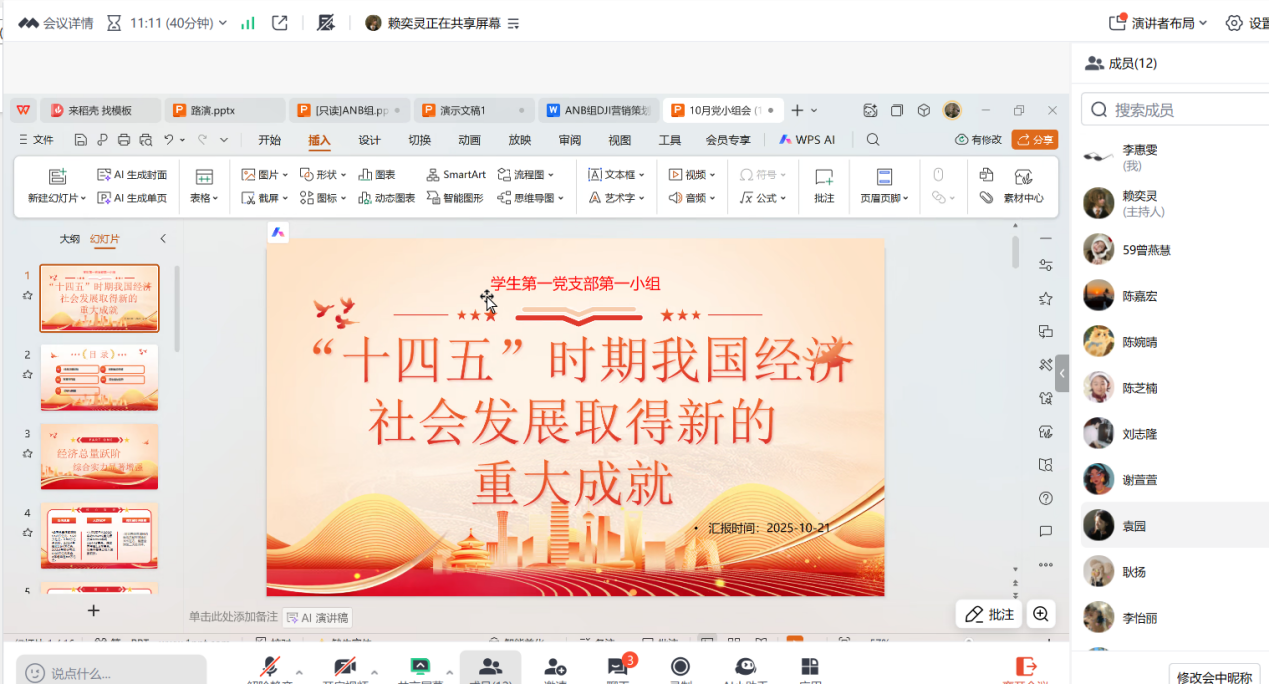Switch to the 设计 ribbon tab

pyautogui.click(x=369, y=140)
